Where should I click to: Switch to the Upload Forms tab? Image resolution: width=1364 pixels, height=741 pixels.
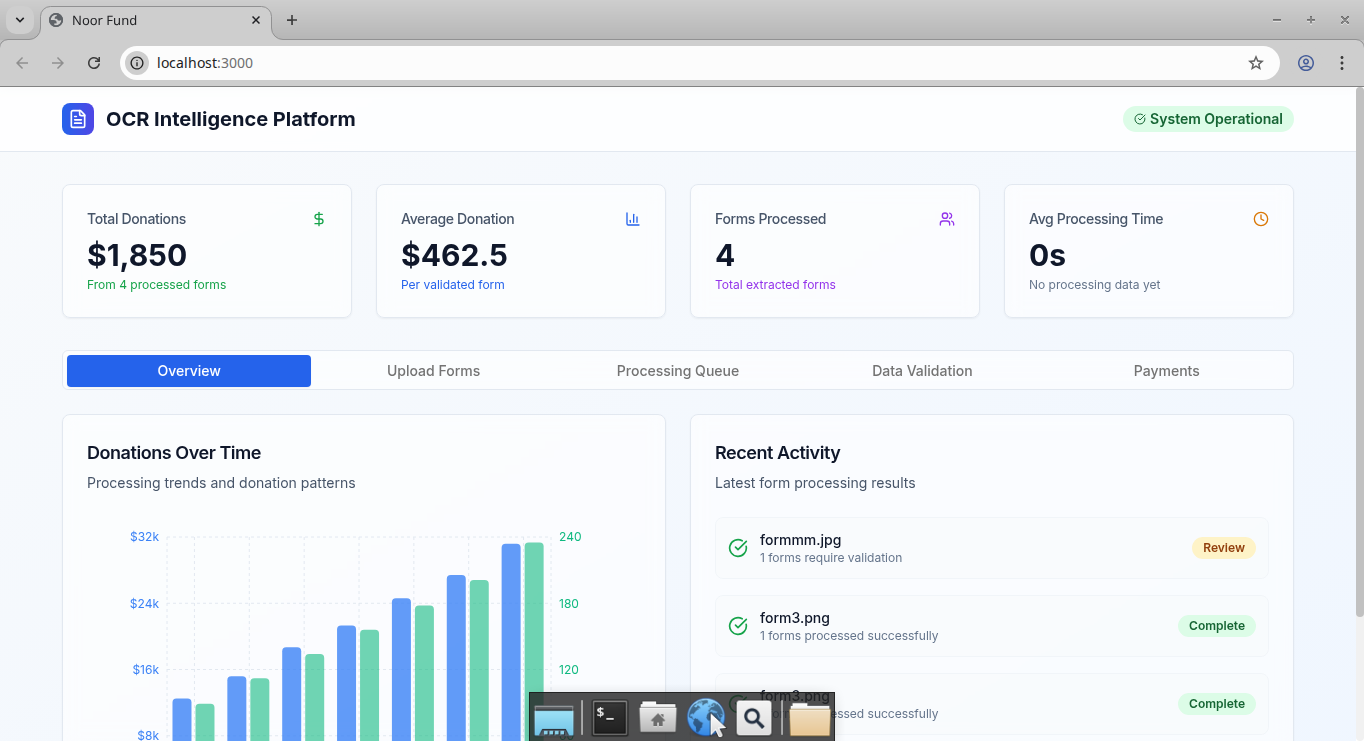433,370
